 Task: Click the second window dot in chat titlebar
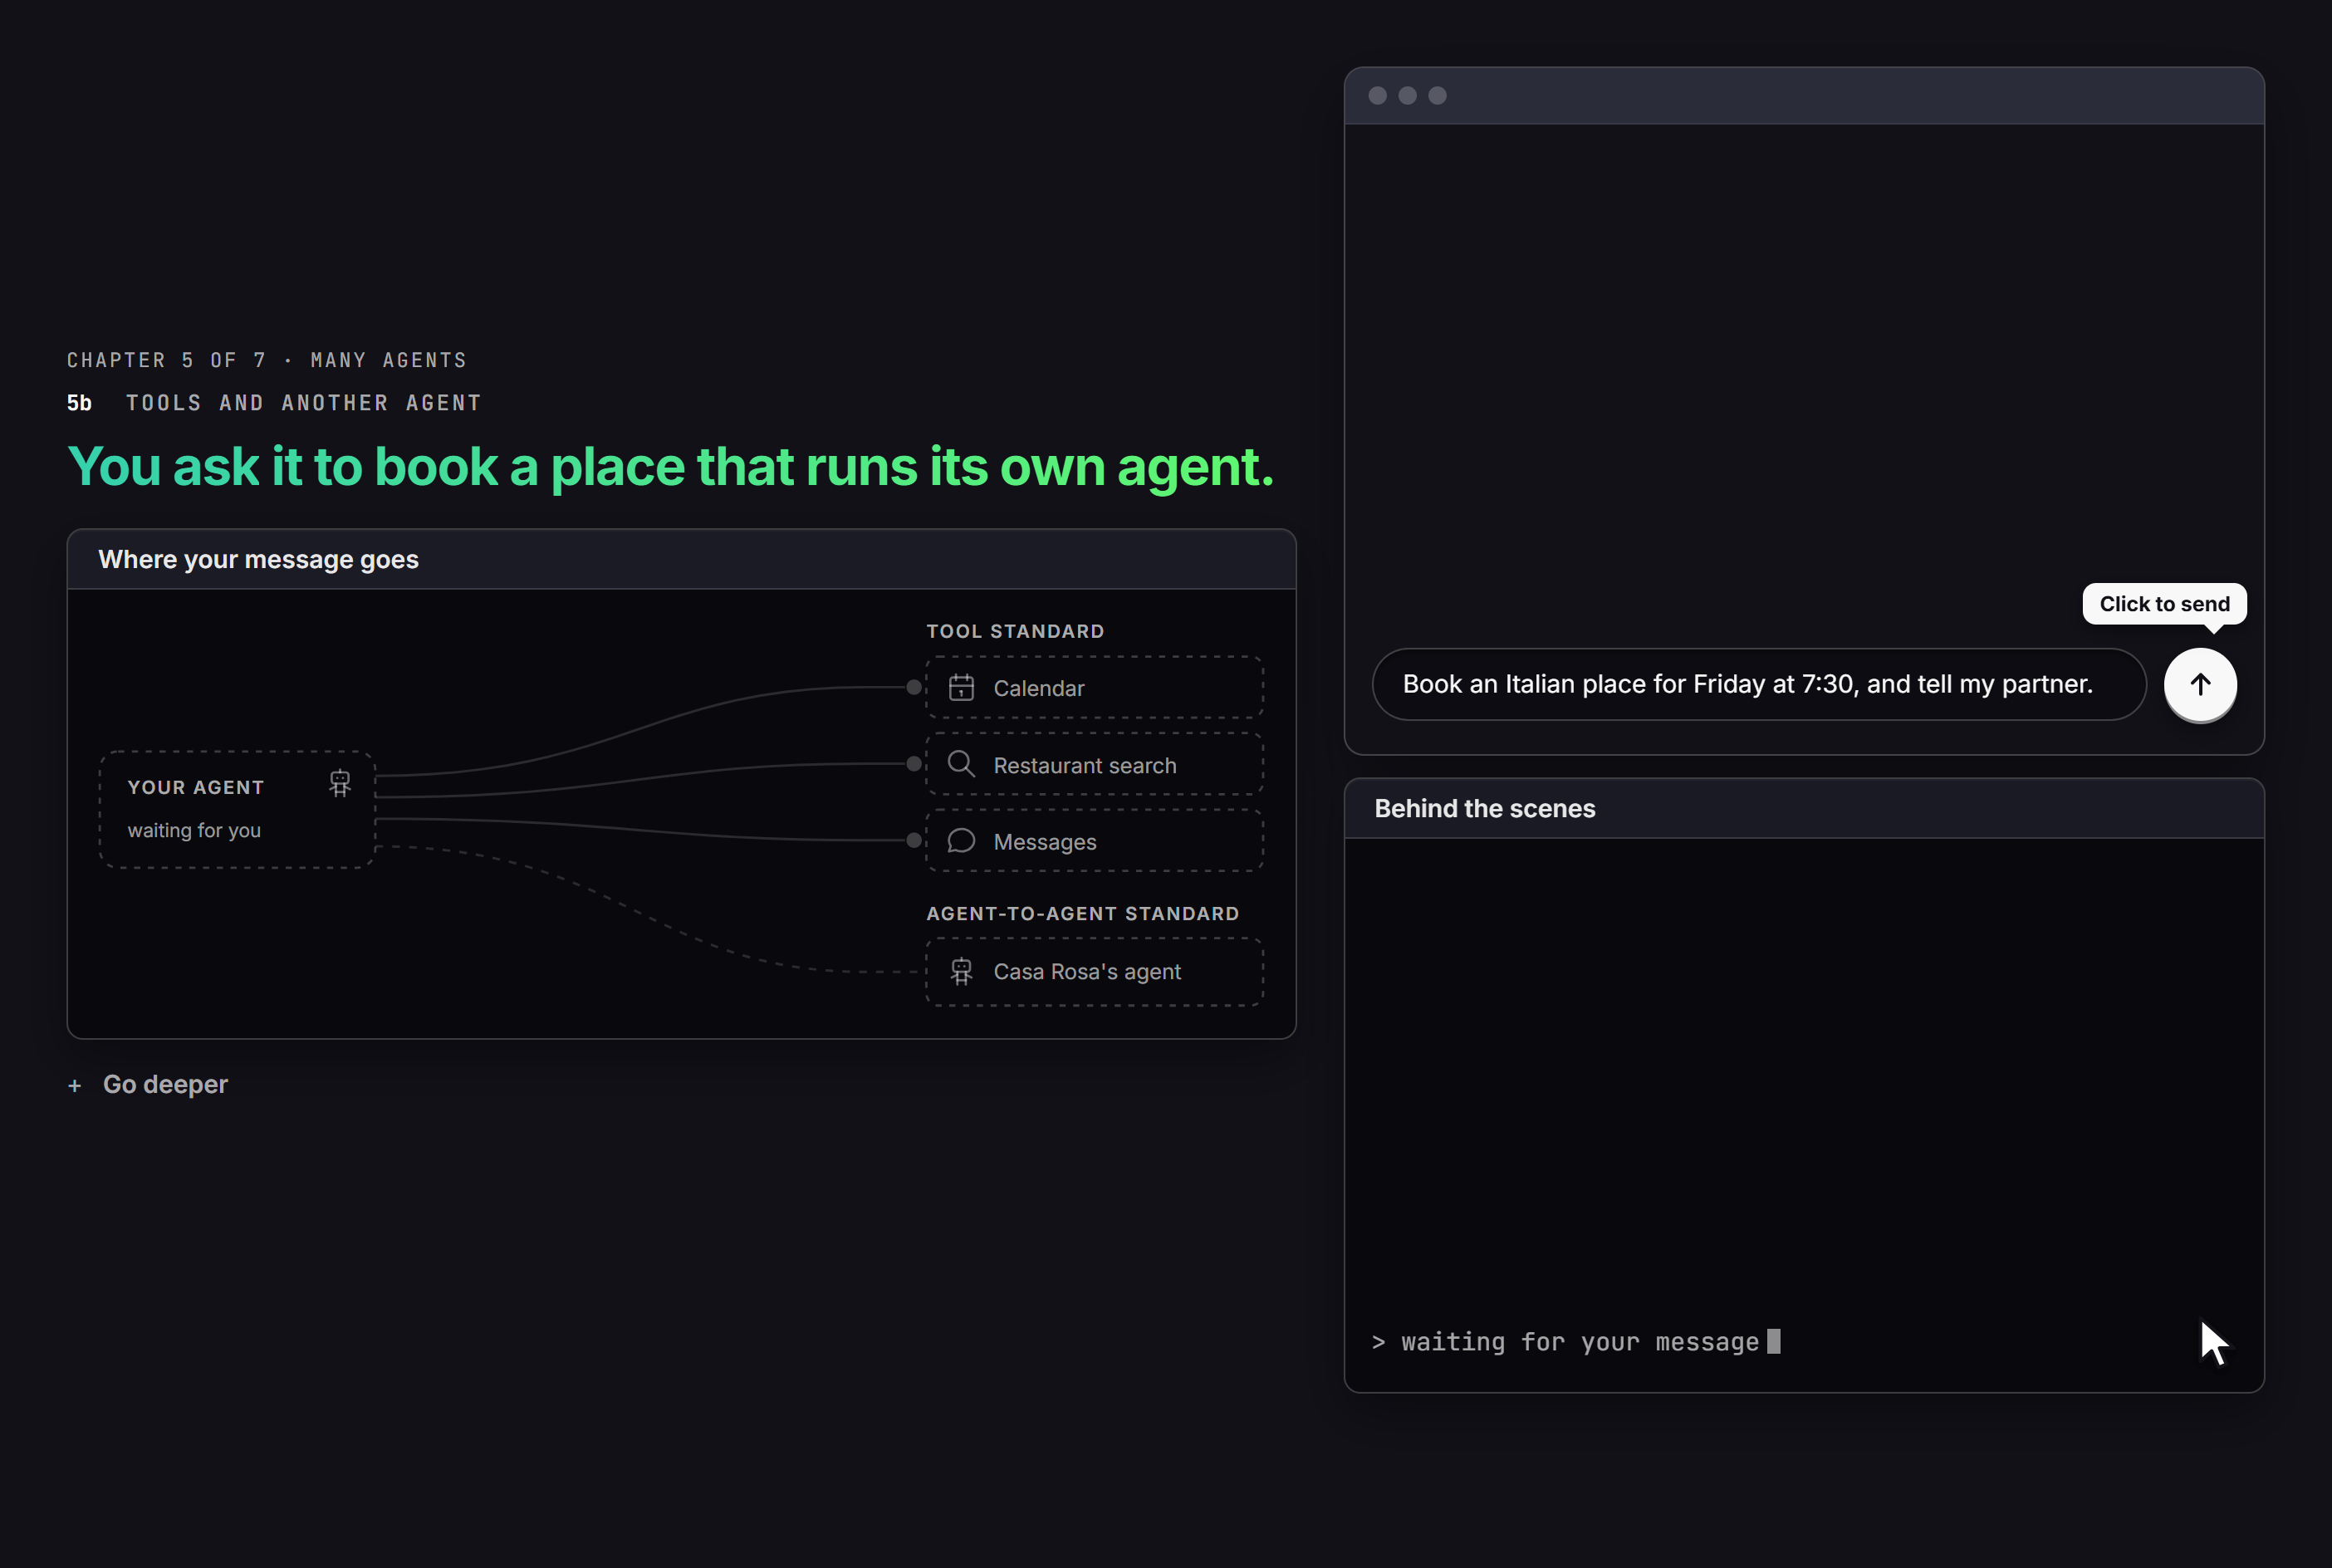coord(1407,95)
